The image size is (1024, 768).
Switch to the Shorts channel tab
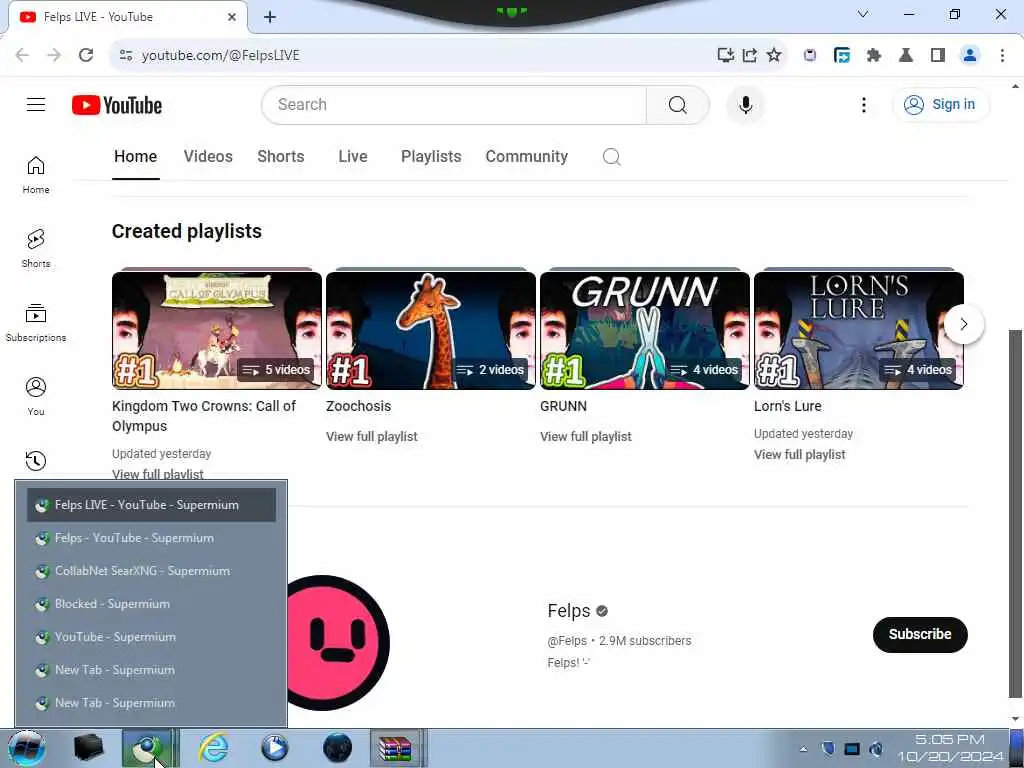click(281, 157)
